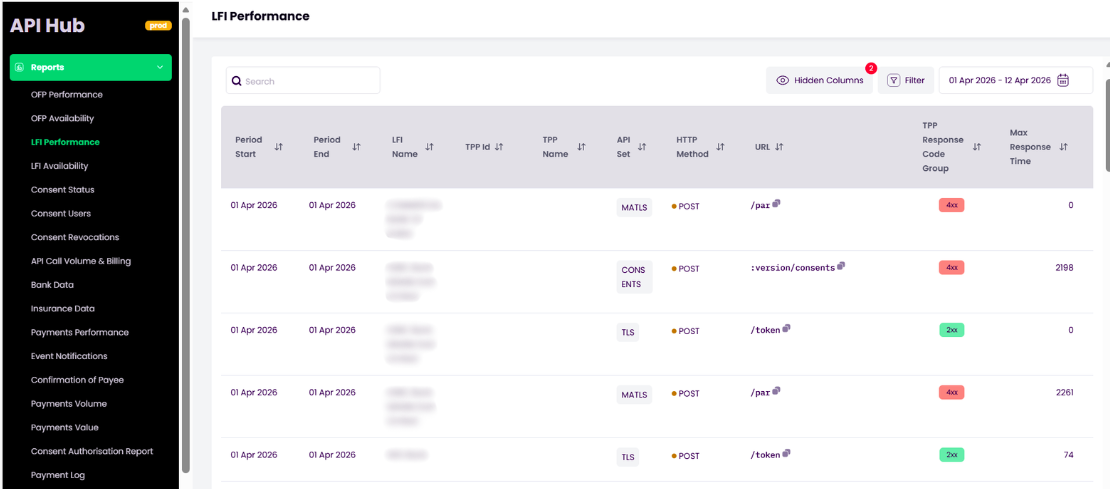The image size is (1110, 489).
Task: Open date range 01 Apr 2026 - 12 Apr 2026
Action: [1016, 81]
